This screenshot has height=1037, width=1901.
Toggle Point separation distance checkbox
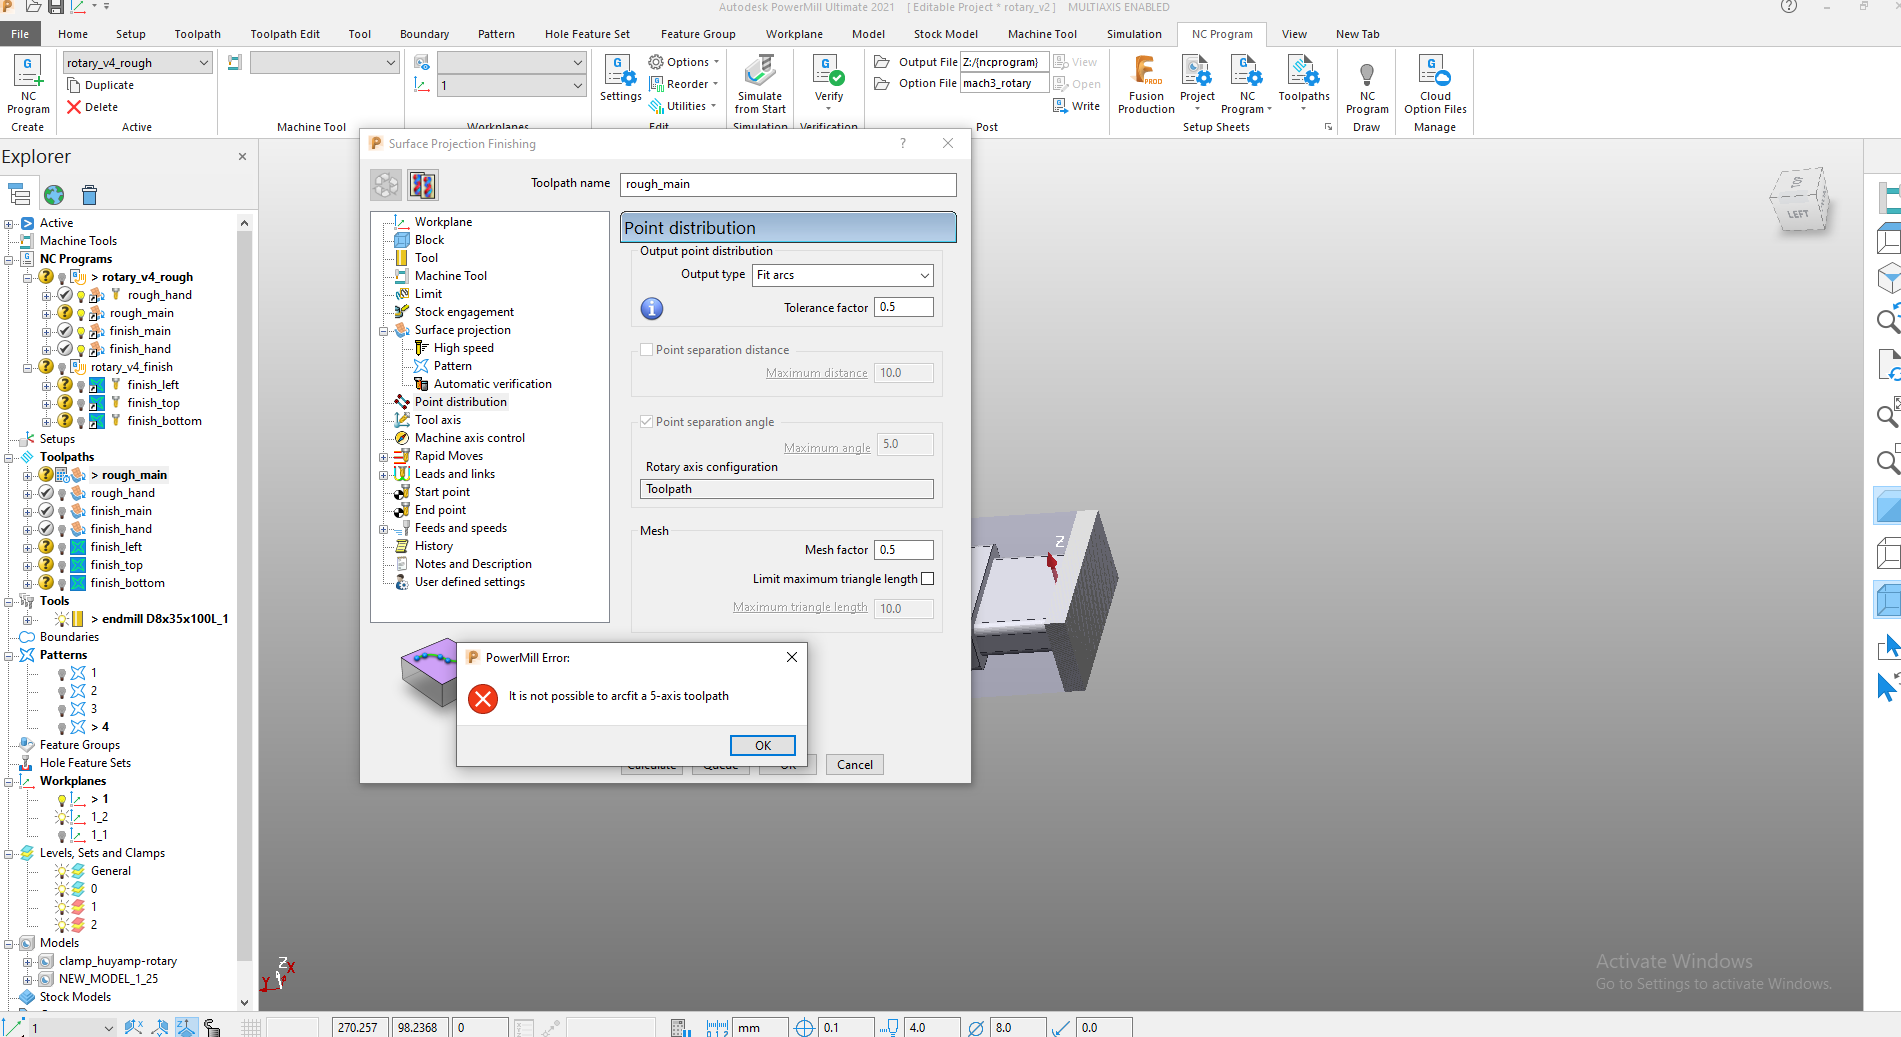click(x=647, y=350)
